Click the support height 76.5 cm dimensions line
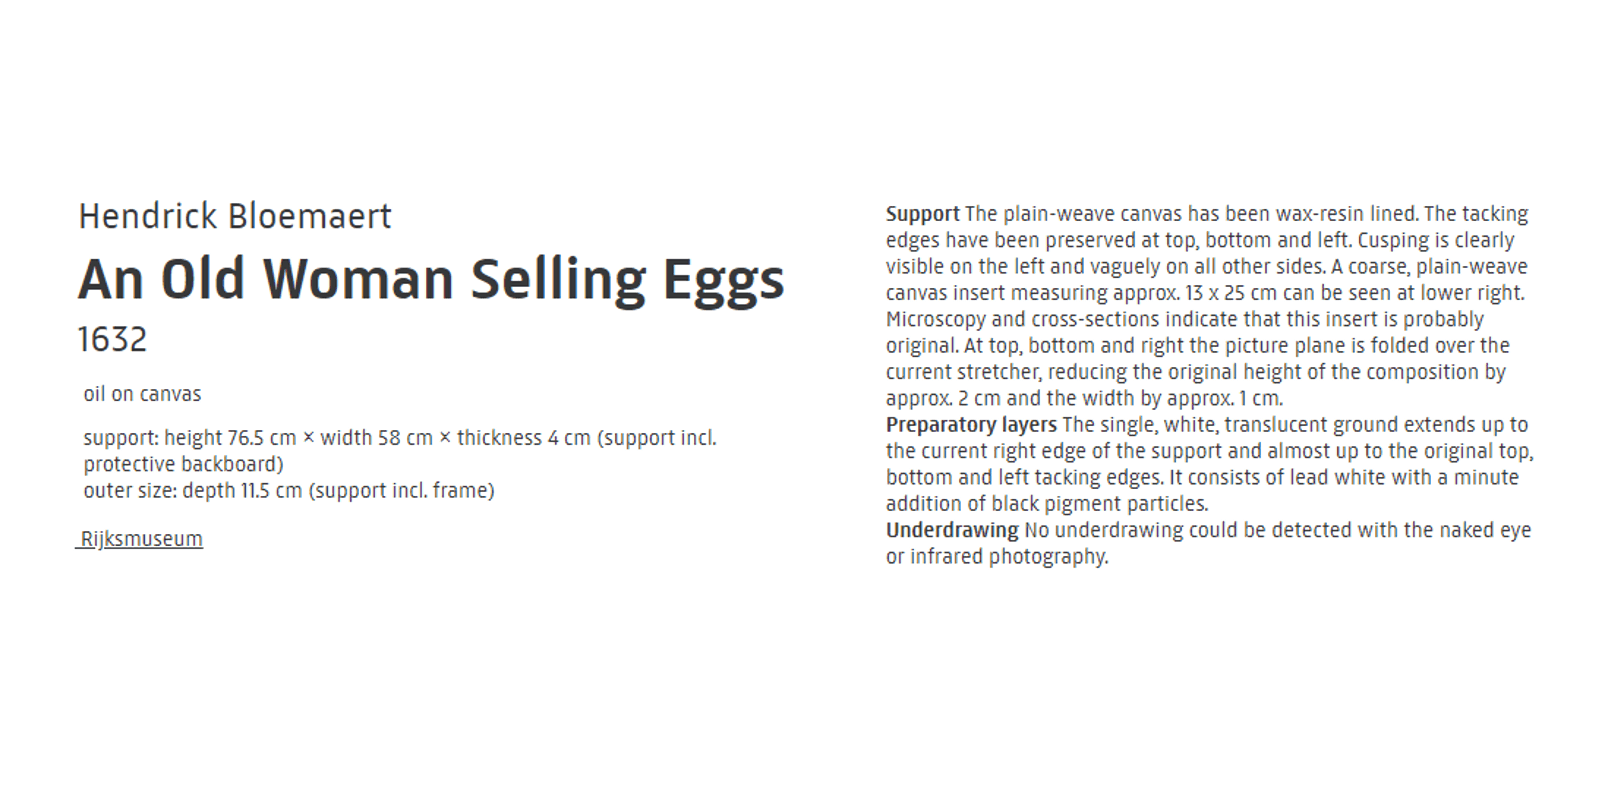This screenshot has width=1600, height=795. point(400,438)
